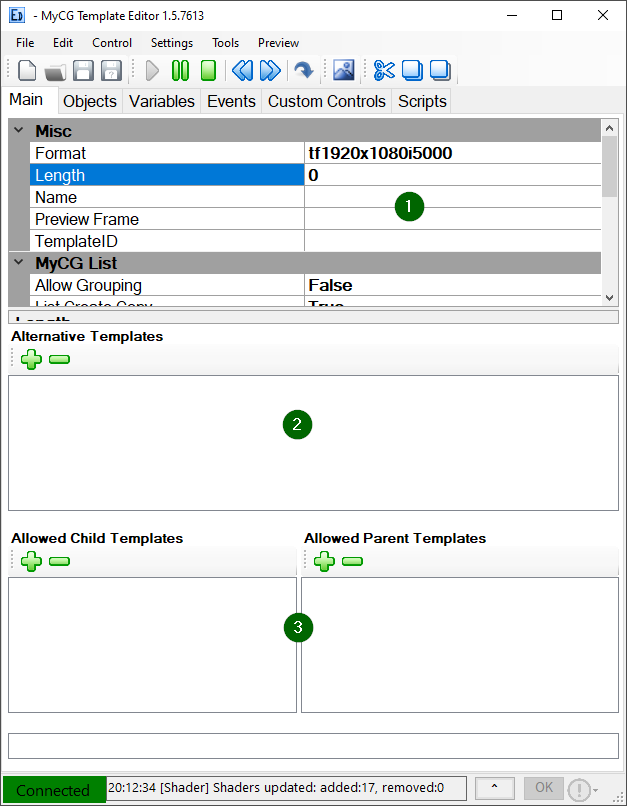
Task: Add an allowed parent template with plus icon
Action: pos(324,561)
